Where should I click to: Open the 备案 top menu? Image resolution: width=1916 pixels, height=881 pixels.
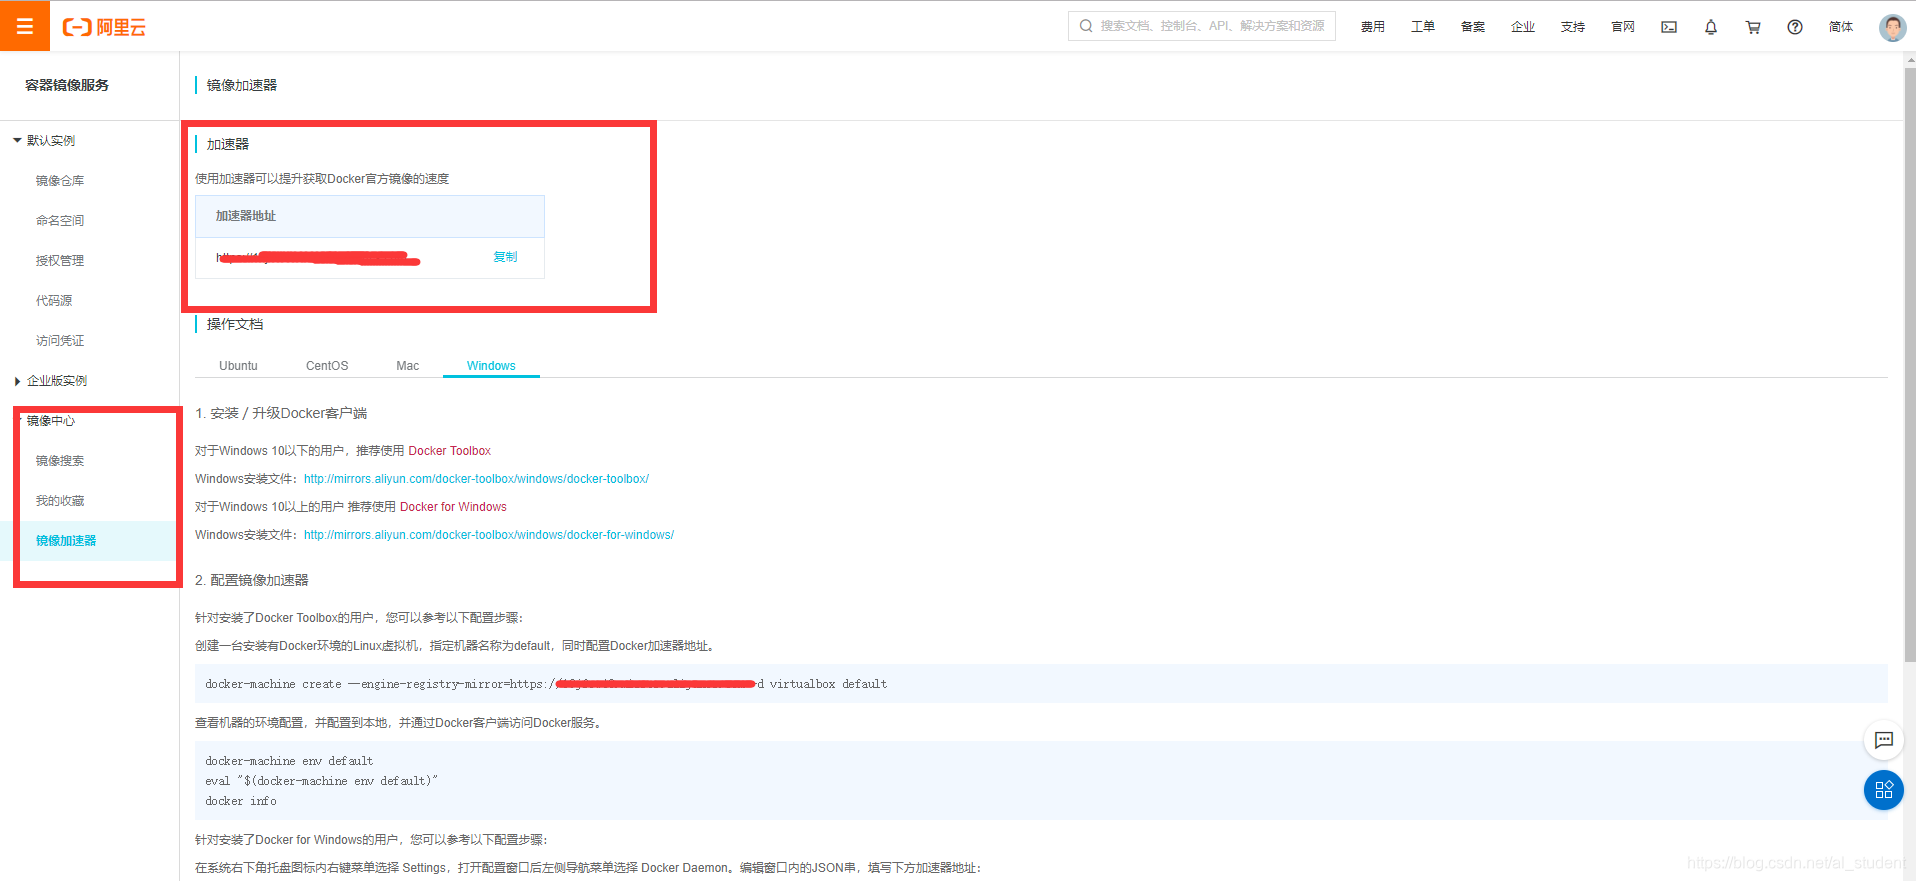[1473, 27]
